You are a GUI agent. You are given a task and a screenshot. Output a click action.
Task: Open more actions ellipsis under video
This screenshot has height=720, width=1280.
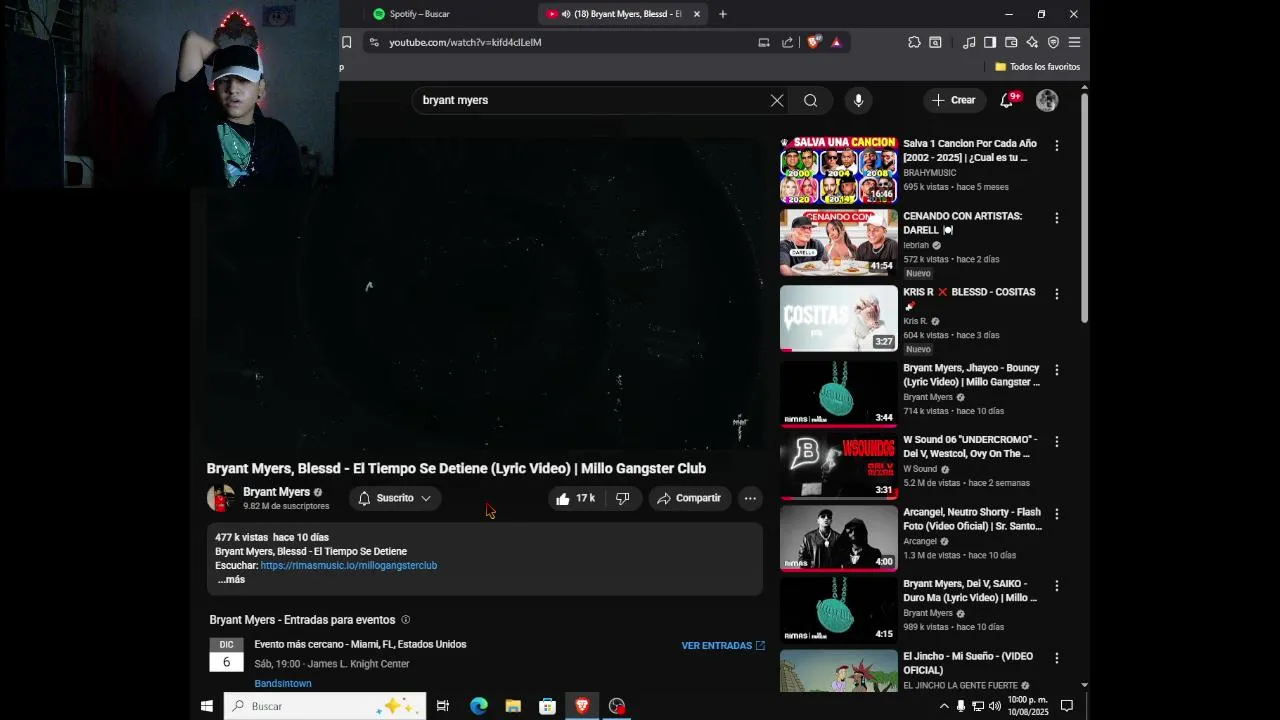750,498
